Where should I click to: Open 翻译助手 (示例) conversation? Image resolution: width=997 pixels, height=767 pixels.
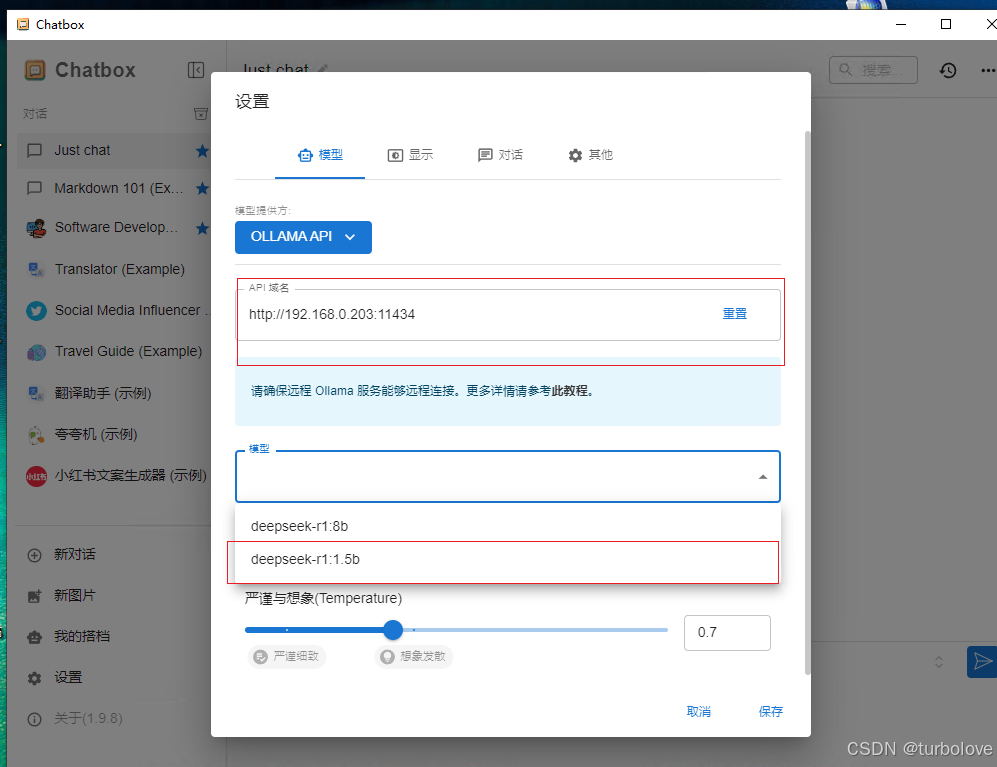point(113,393)
